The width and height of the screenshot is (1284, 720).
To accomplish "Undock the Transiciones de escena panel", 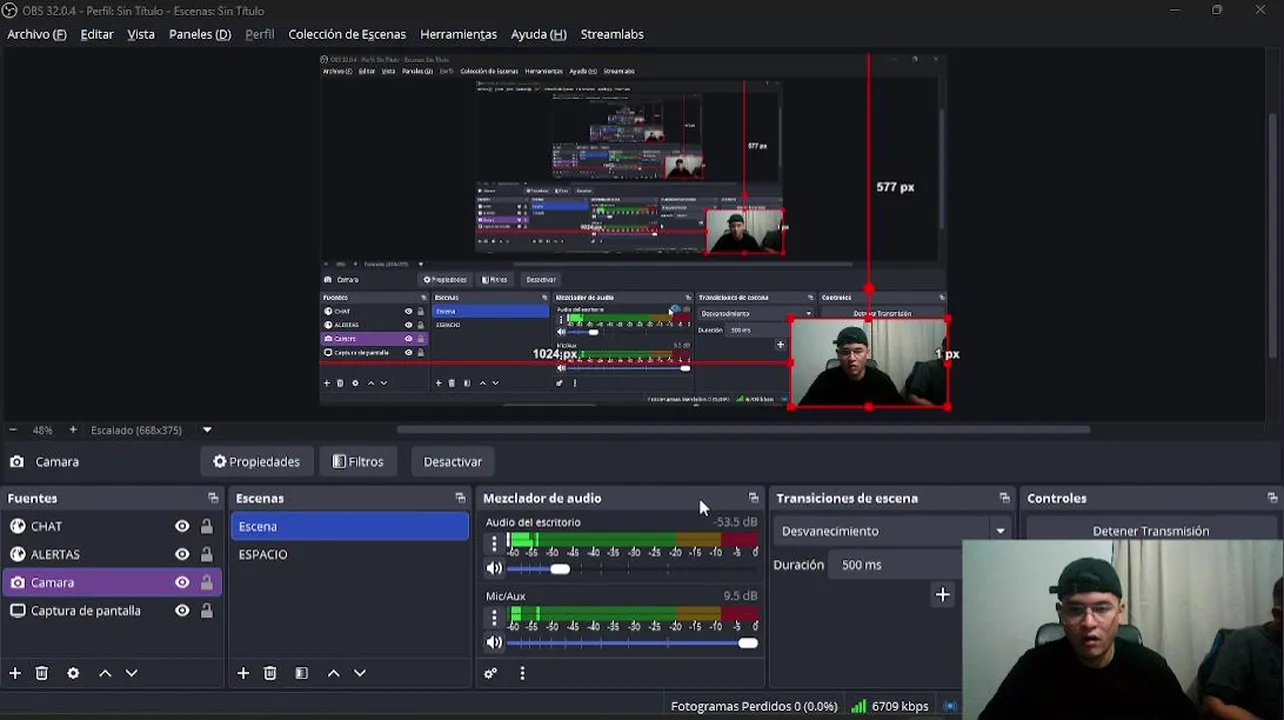I will [x=1004, y=498].
